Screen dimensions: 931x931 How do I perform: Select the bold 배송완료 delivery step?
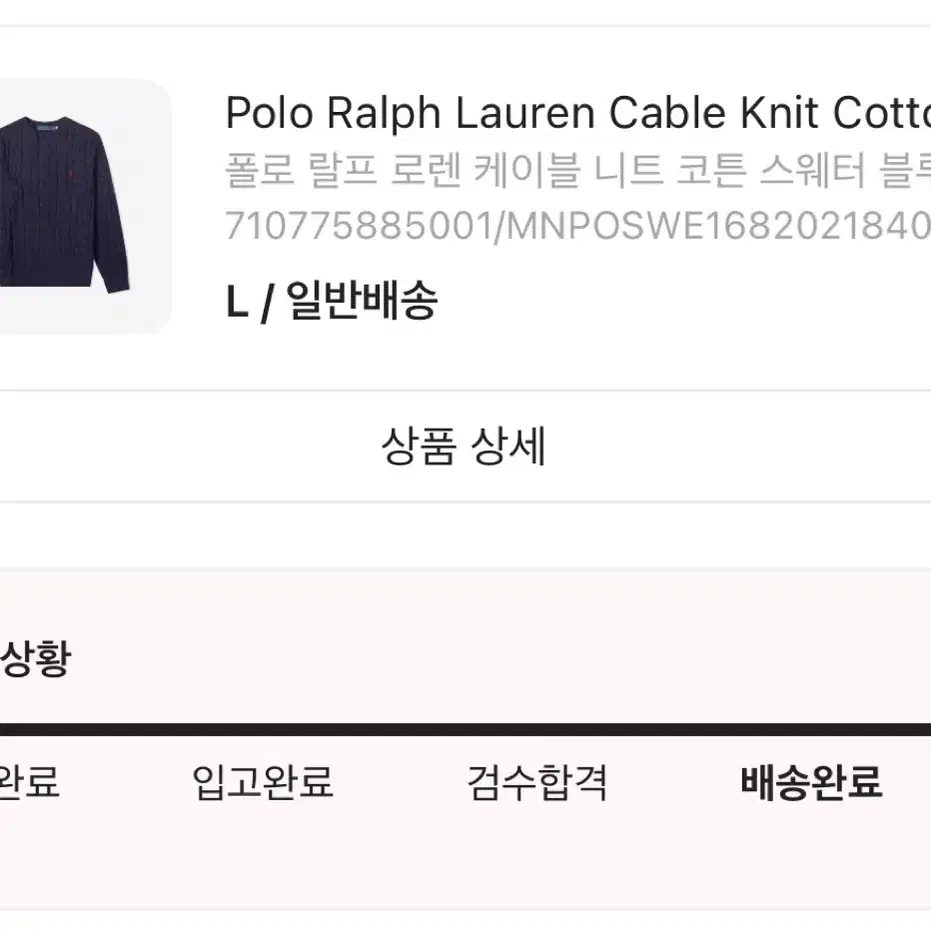pos(811,781)
